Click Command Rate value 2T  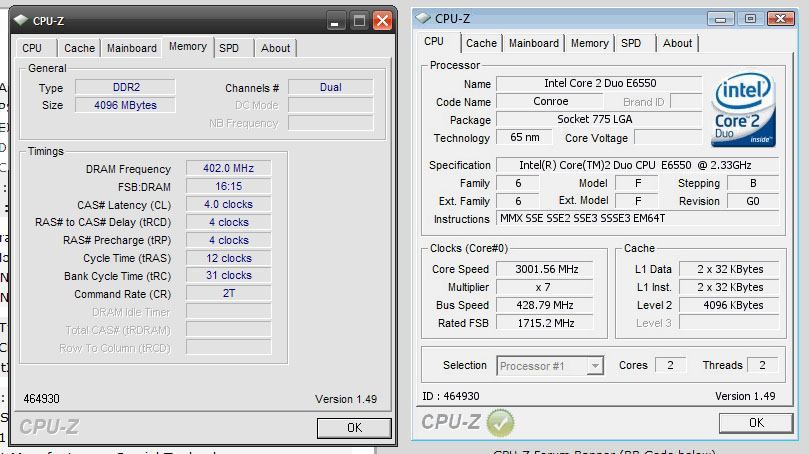point(229,294)
